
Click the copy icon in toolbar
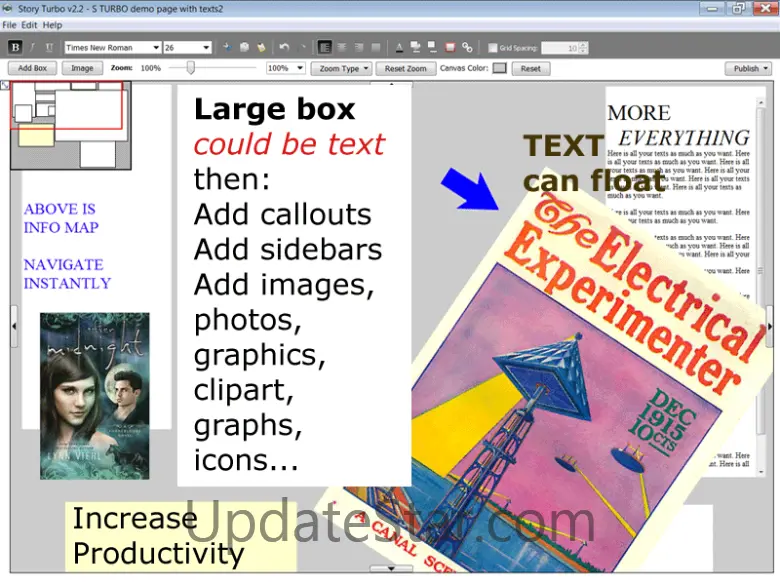pyautogui.click(x=244, y=47)
